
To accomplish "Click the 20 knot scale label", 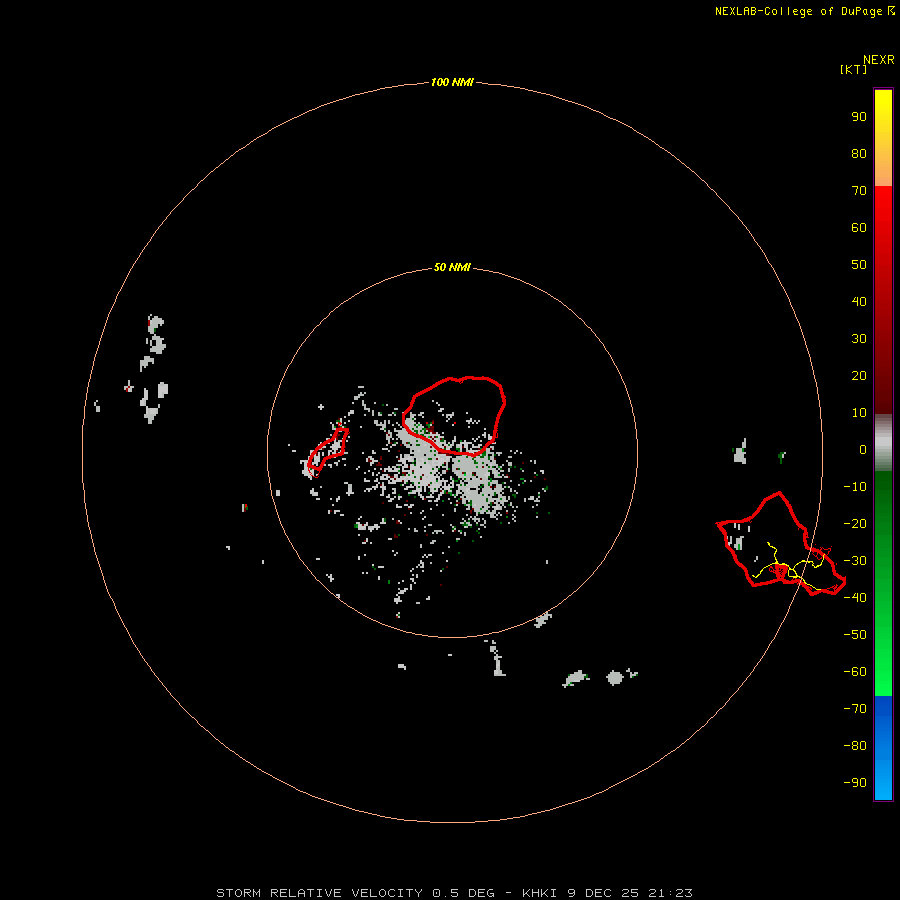I will coord(859,375).
